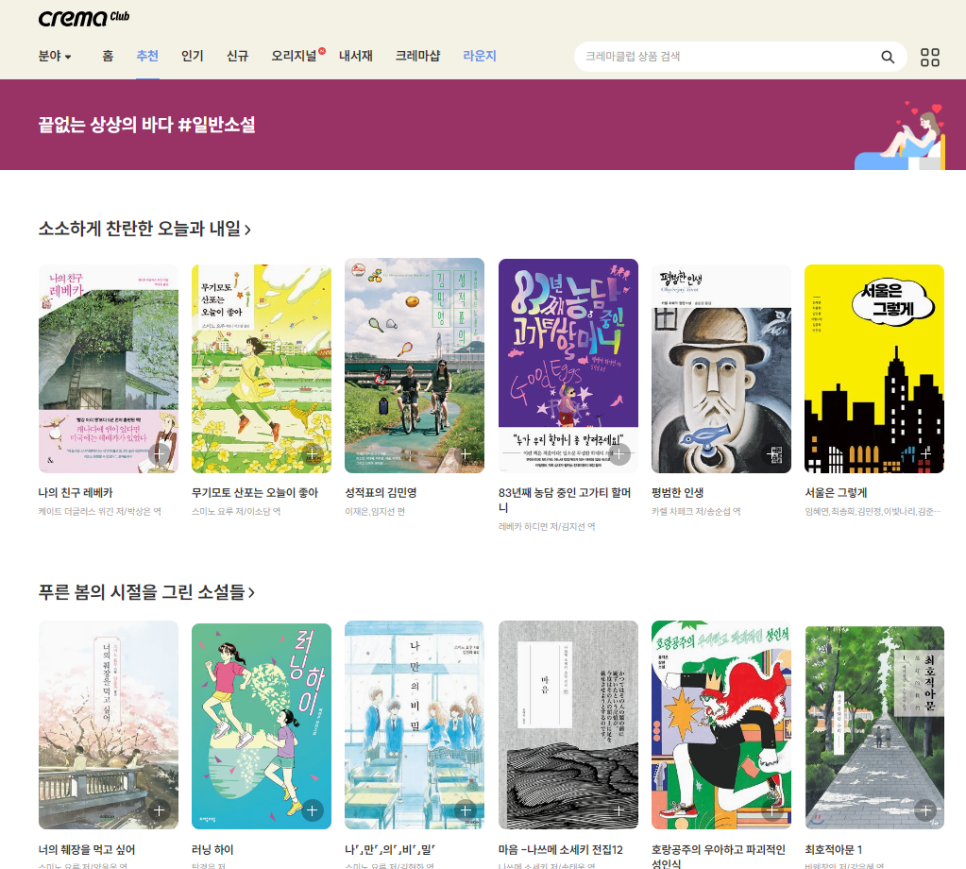Click title link 러닝 하이
The image size is (966, 869).
[x=213, y=850]
